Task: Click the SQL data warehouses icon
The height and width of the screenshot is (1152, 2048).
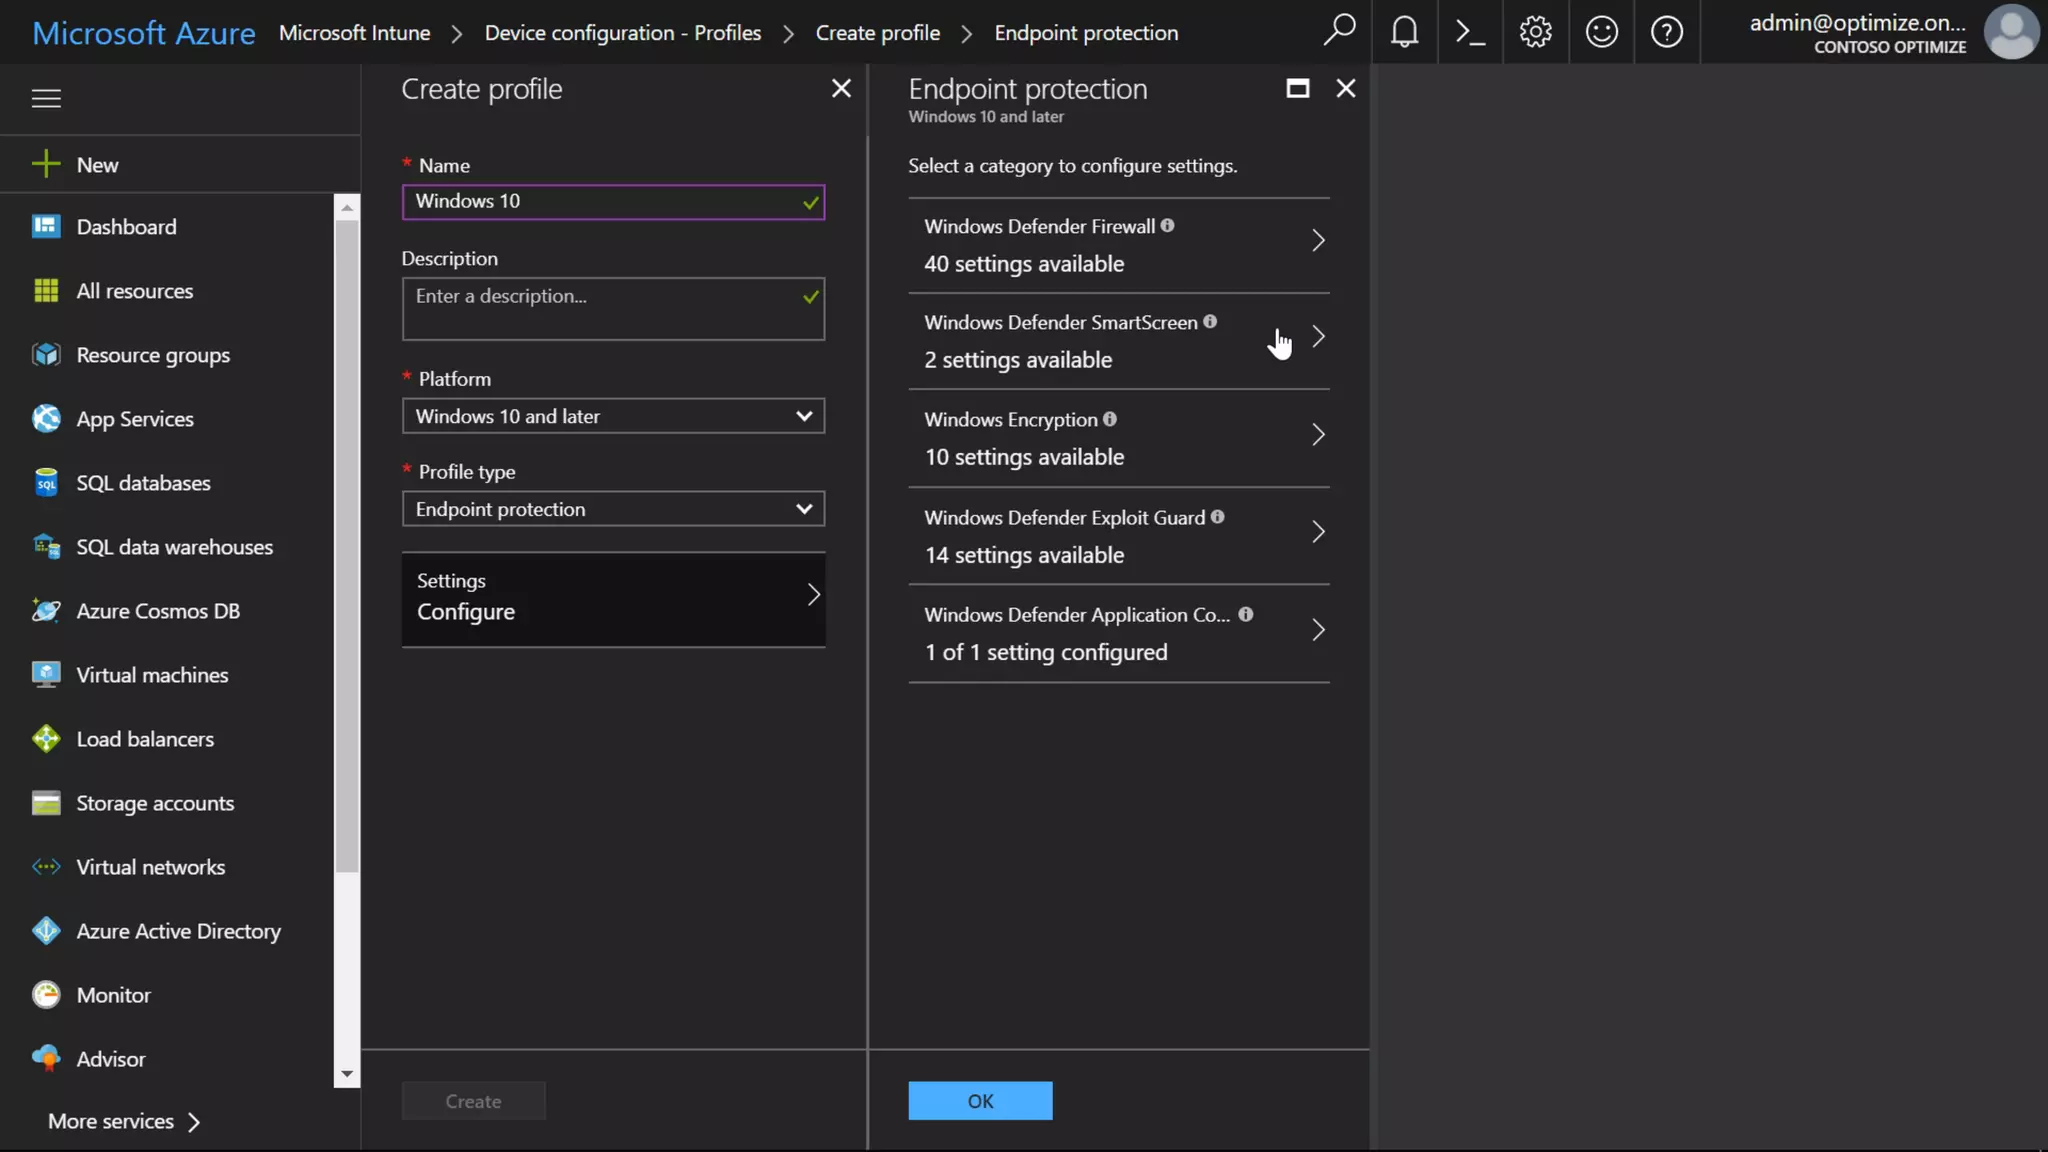Action: [46, 546]
